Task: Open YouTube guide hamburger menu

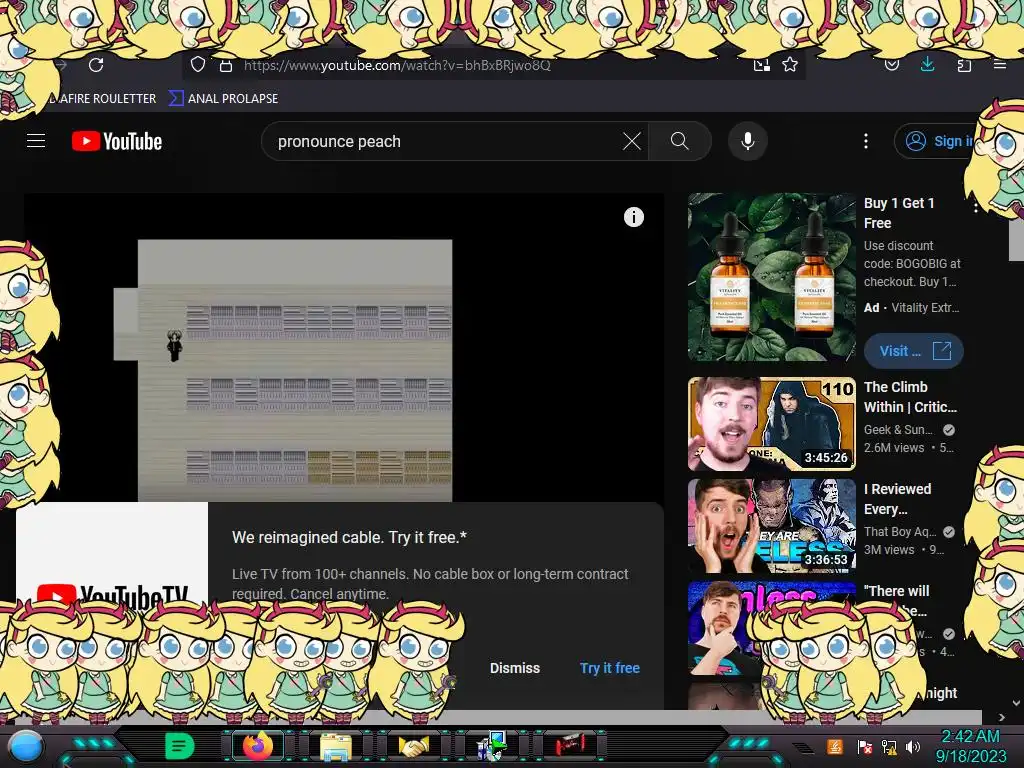Action: pyautogui.click(x=36, y=140)
